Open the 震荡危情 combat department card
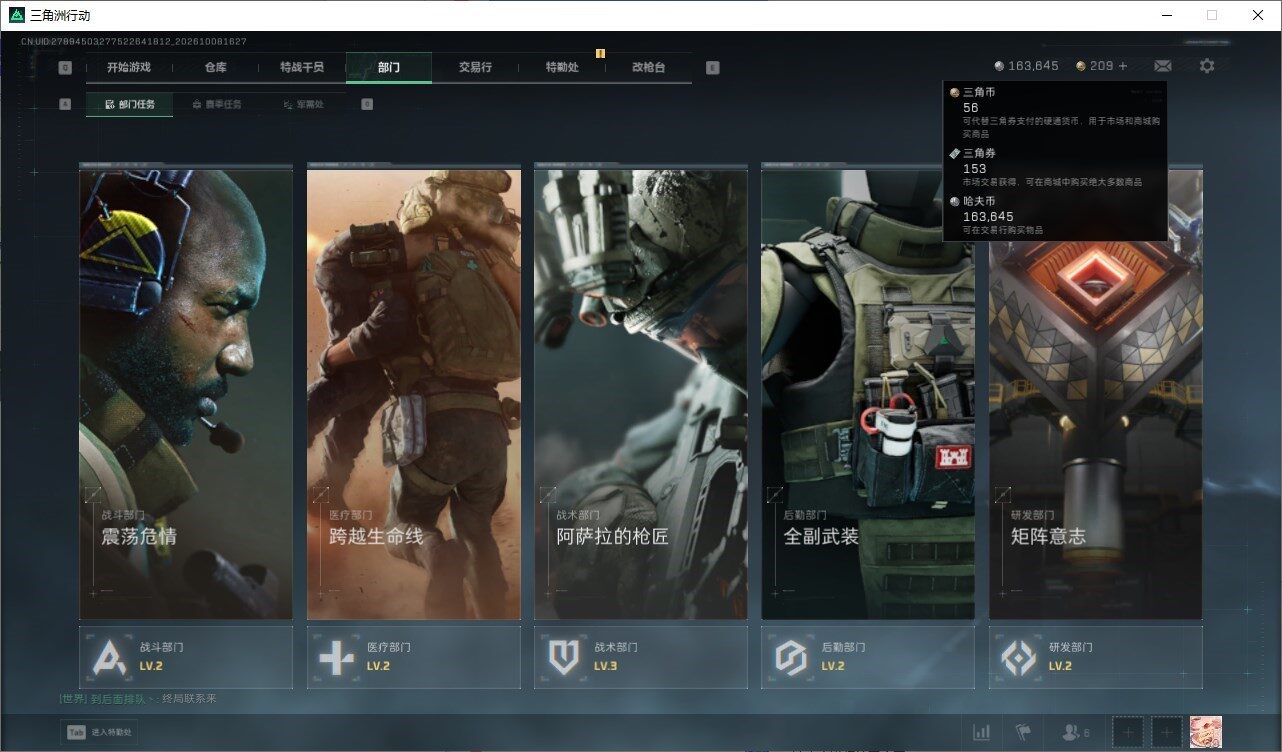This screenshot has width=1282, height=752. tap(186, 394)
